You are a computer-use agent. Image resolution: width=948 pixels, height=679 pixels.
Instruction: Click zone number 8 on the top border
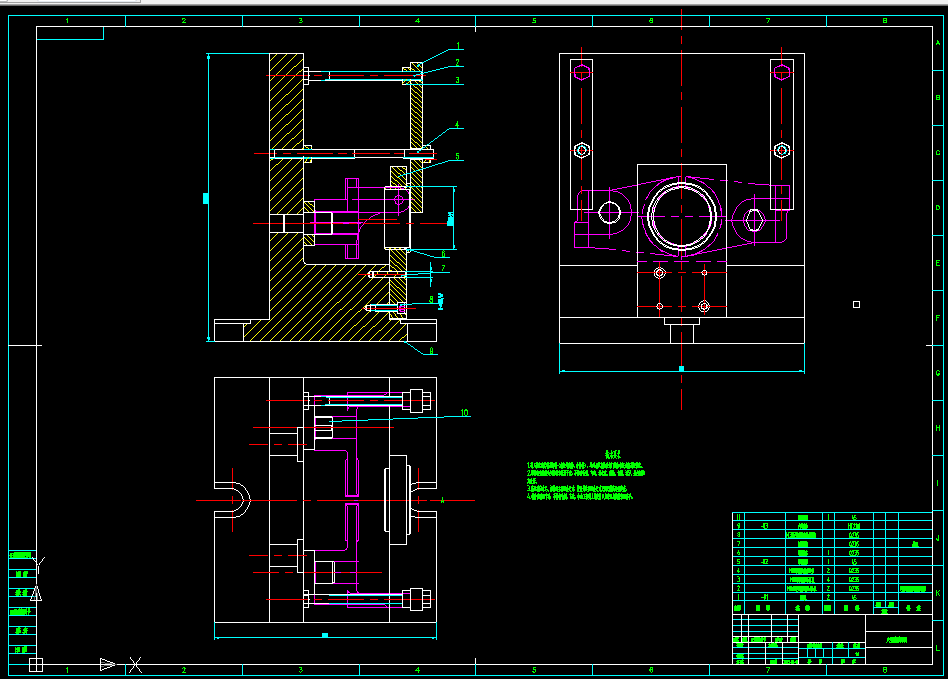click(885, 21)
